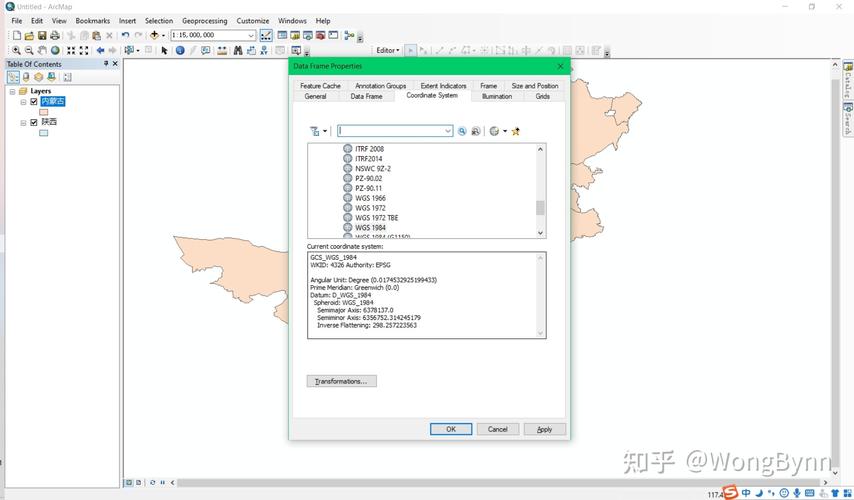Select the Zoom In tool

(16, 50)
